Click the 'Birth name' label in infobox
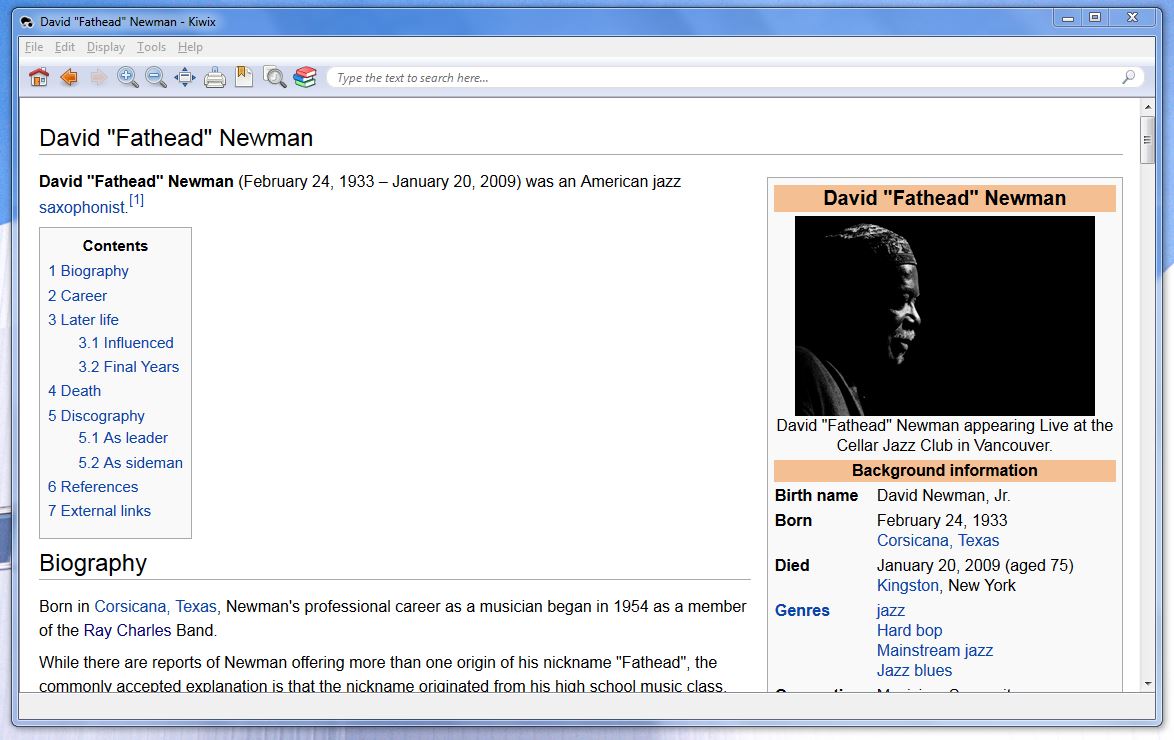The image size is (1174, 740). pos(816,496)
